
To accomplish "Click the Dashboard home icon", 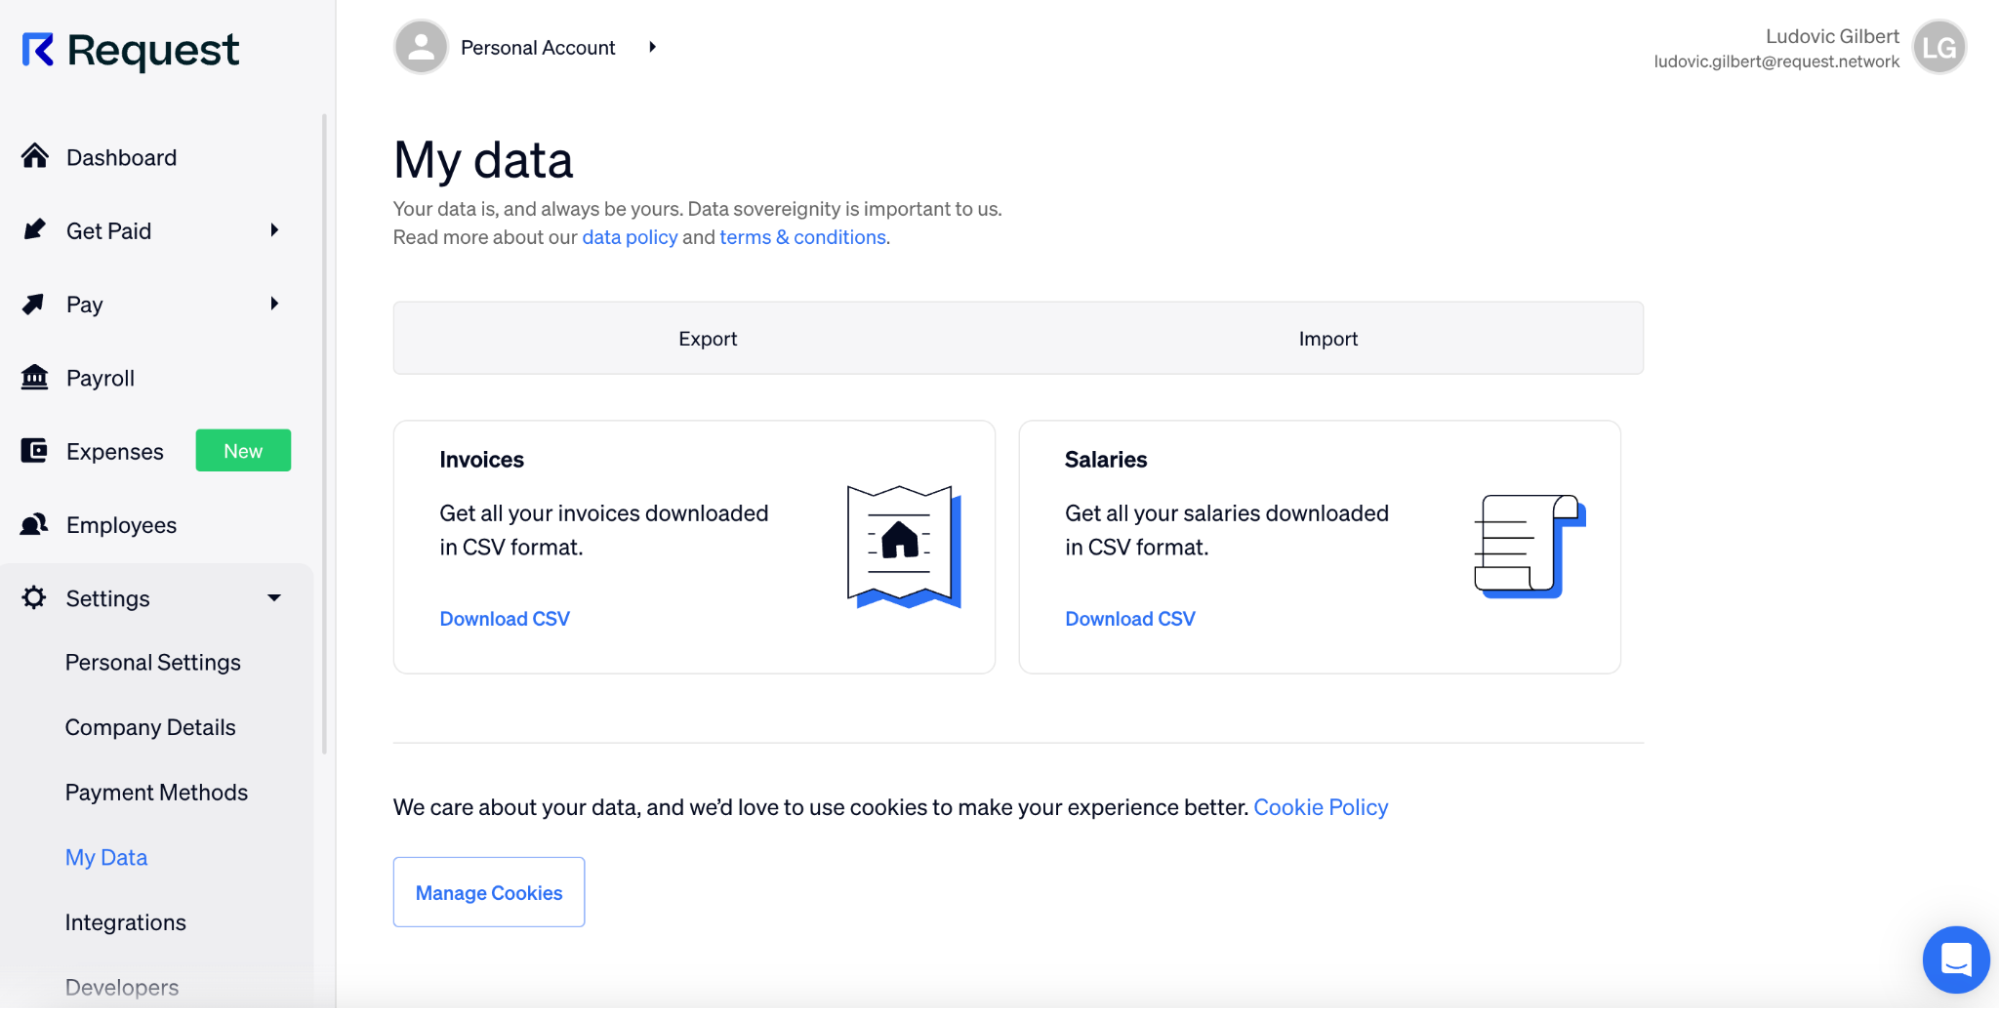I will 35,156.
